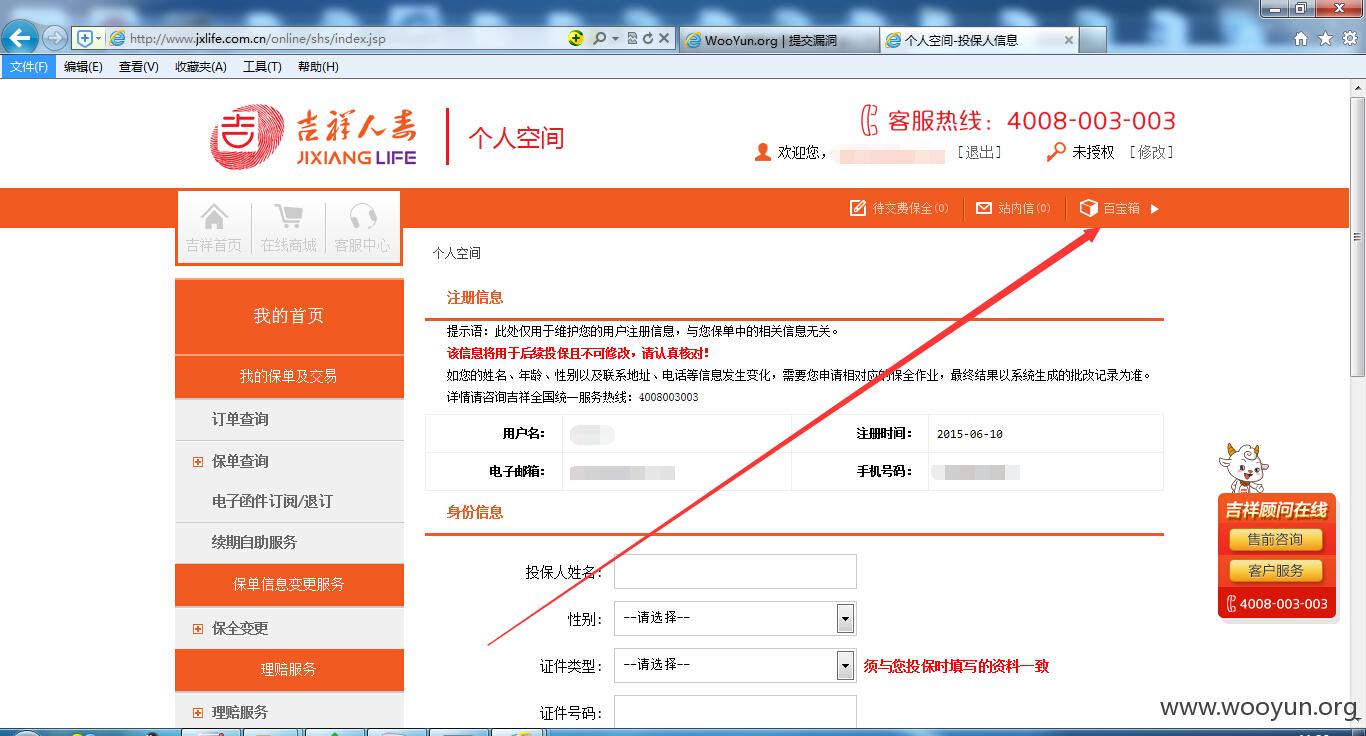
Task: Click the compatibility view icon
Action: (x=632, y=38)
